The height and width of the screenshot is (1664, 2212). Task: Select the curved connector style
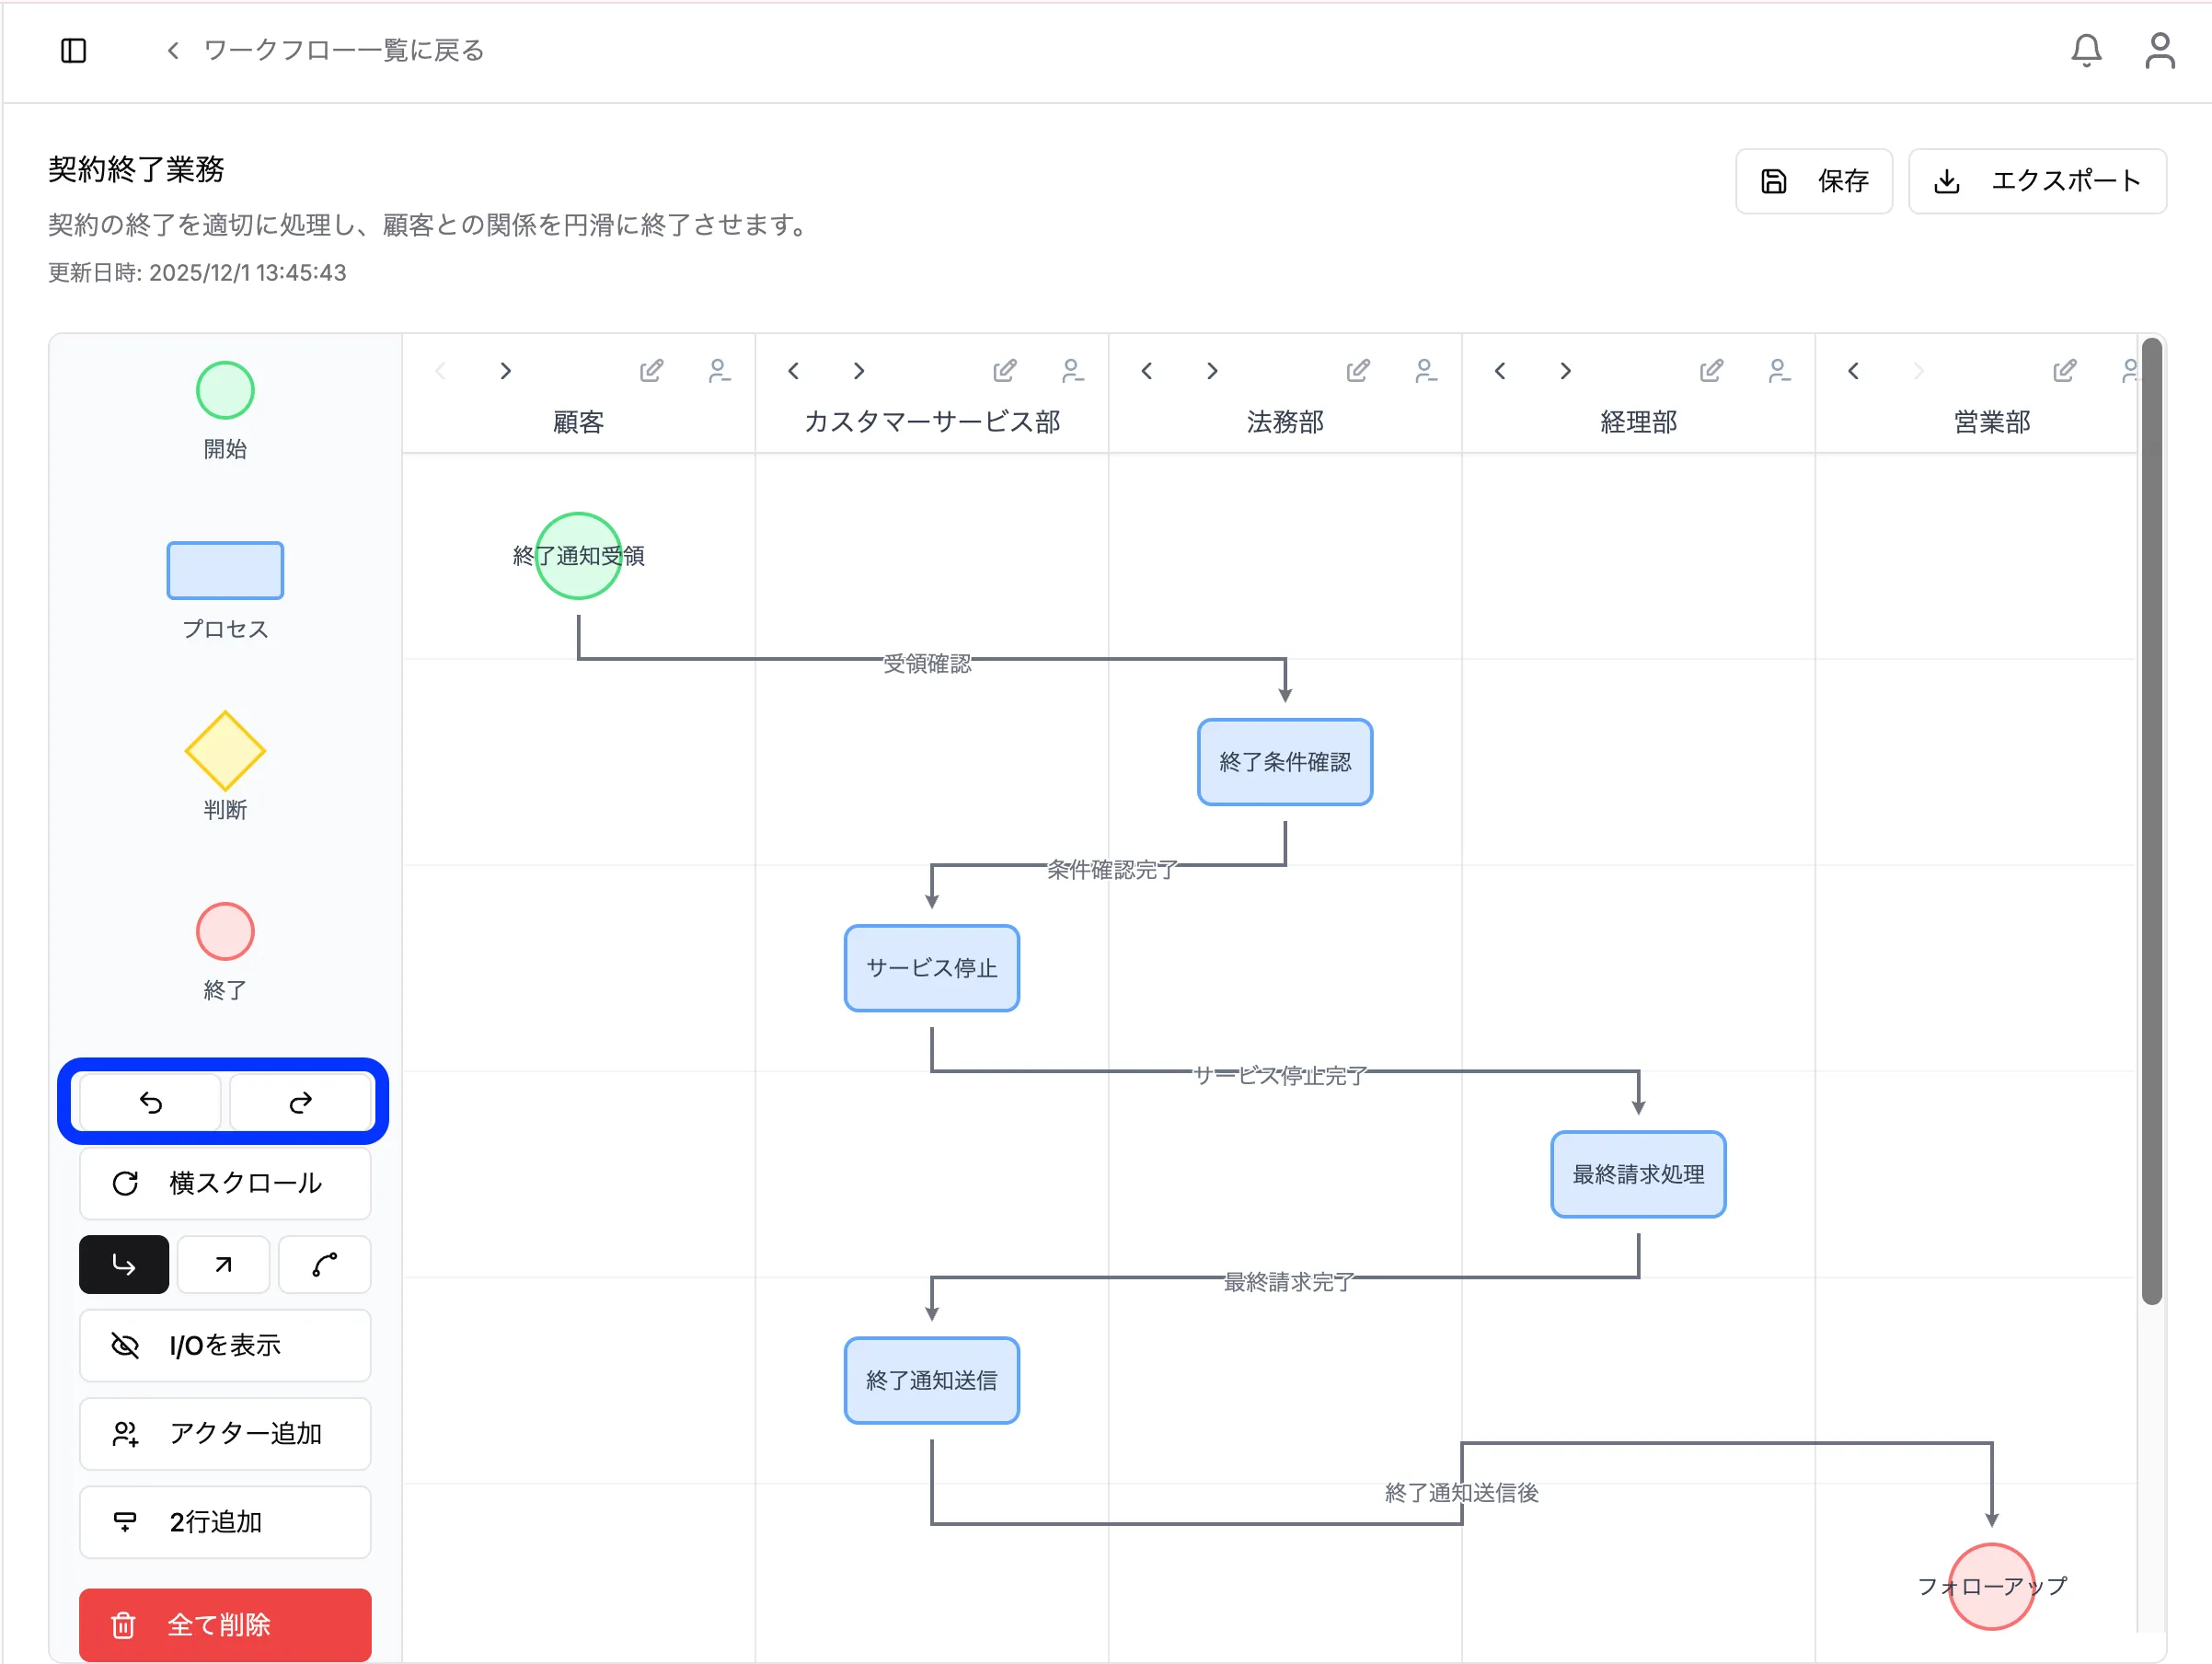(x=325, y=1264)
